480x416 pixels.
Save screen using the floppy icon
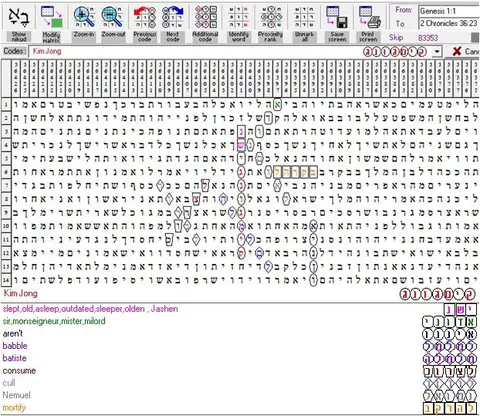click(337, 17)
